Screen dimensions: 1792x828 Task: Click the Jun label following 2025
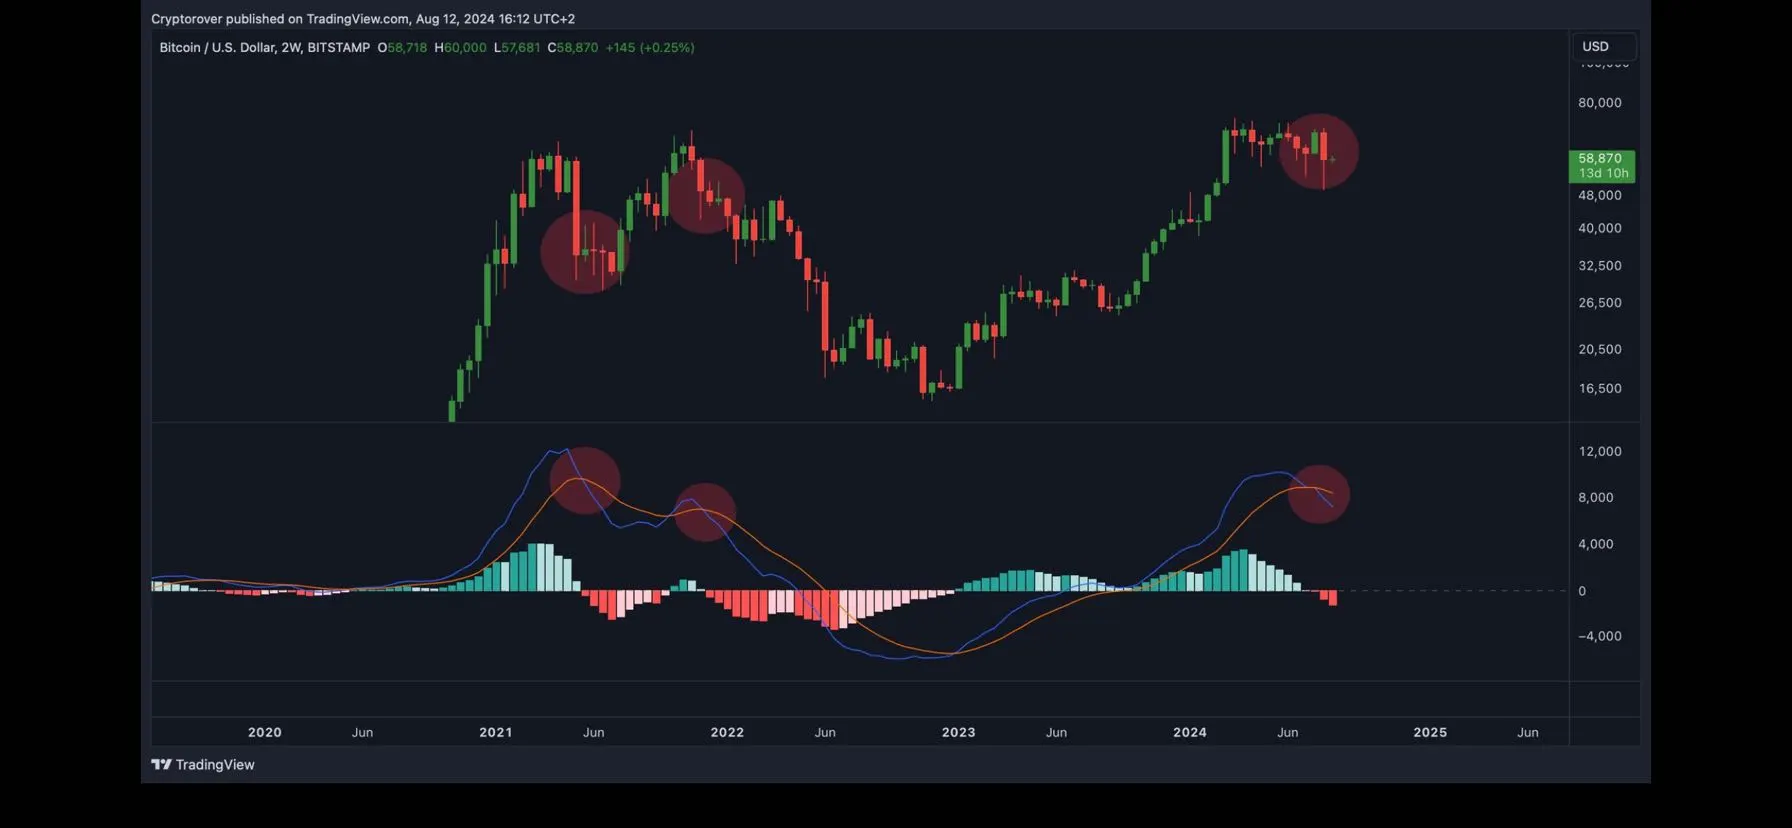click(1528, 733)
